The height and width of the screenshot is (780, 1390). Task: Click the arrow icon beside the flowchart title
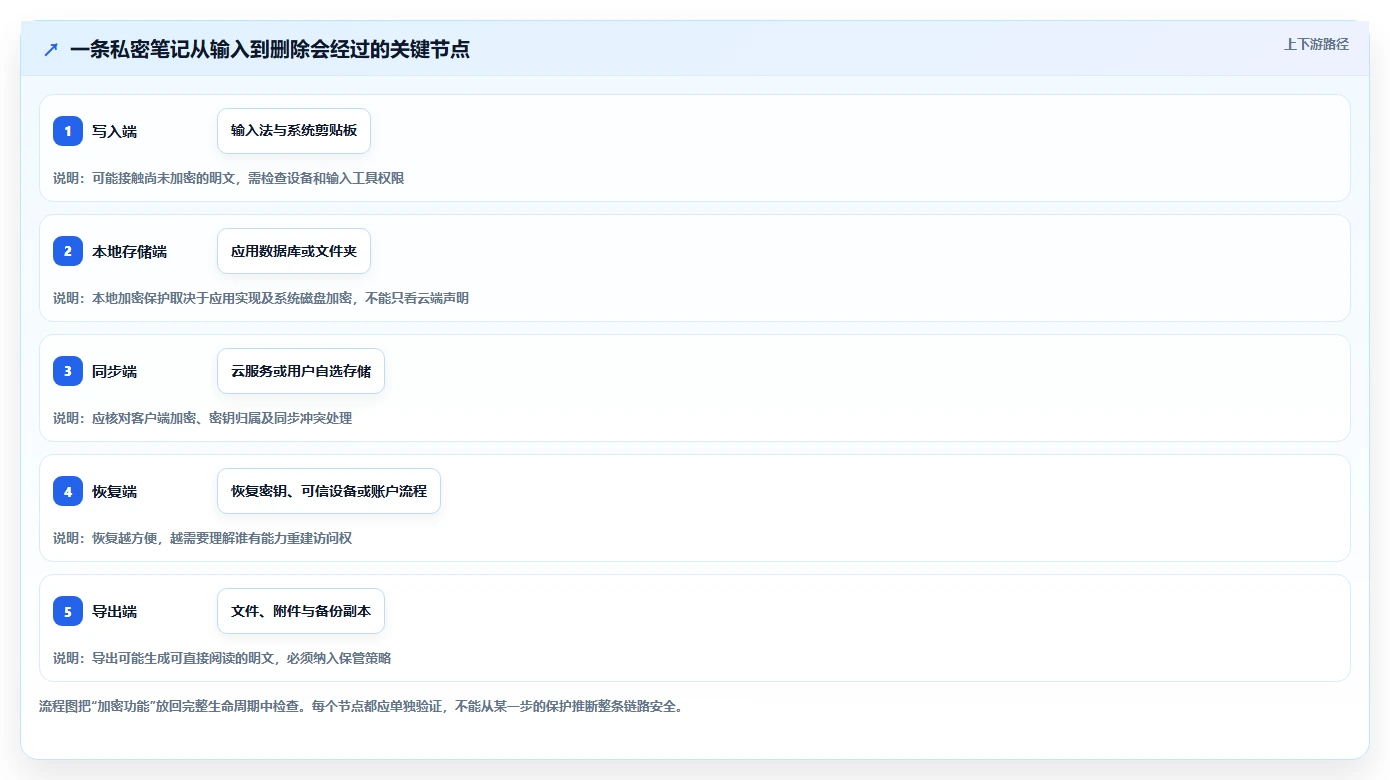coord(51,49)
